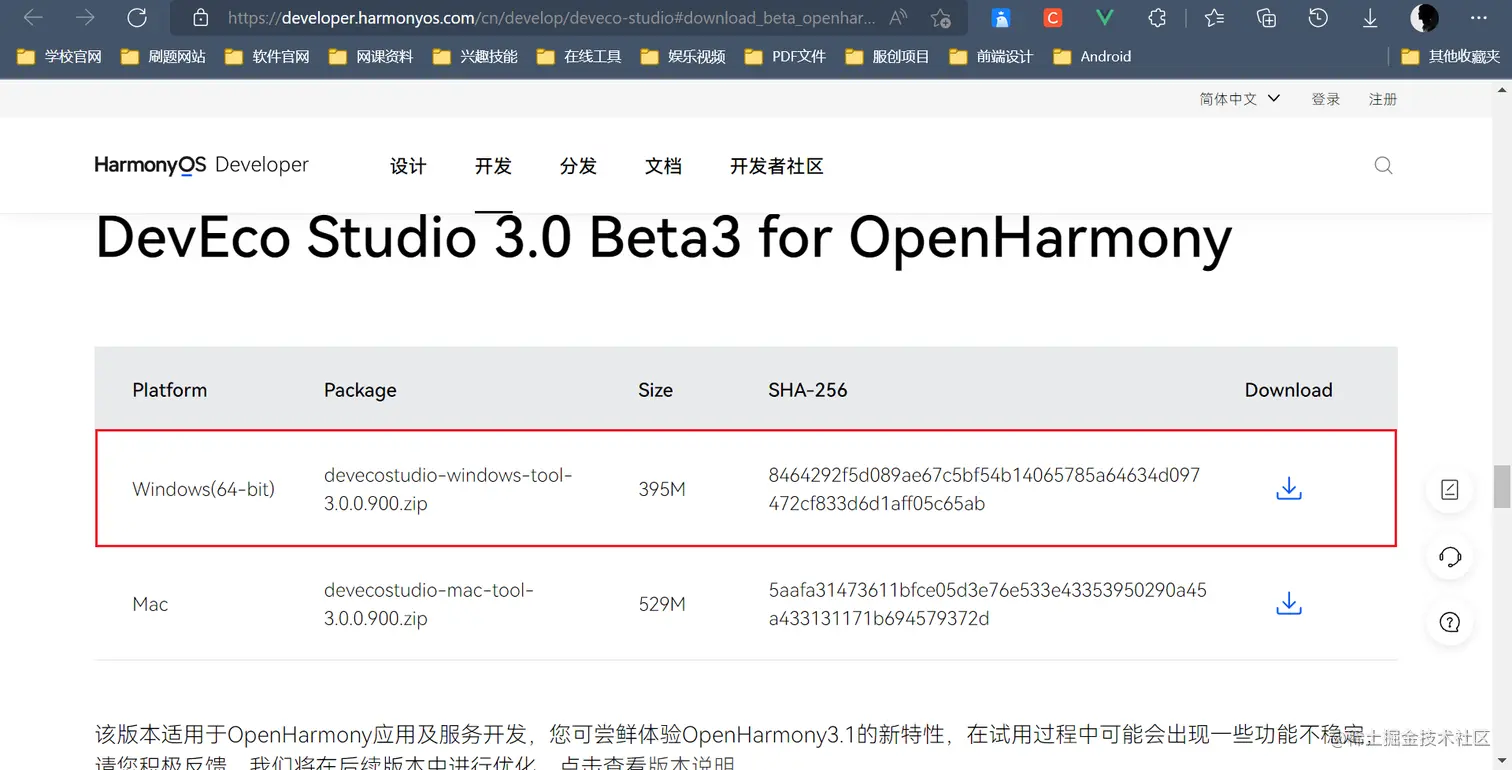1512x770 pixels.
Task: Click the feedback note floating icon
Action: (1450, 489)
